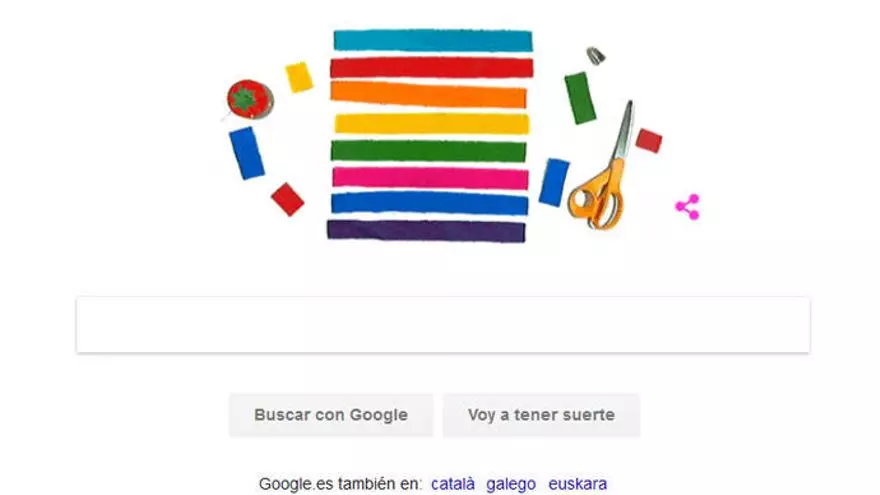Click the red diamond-shaped fabric patch

[287, 199]
